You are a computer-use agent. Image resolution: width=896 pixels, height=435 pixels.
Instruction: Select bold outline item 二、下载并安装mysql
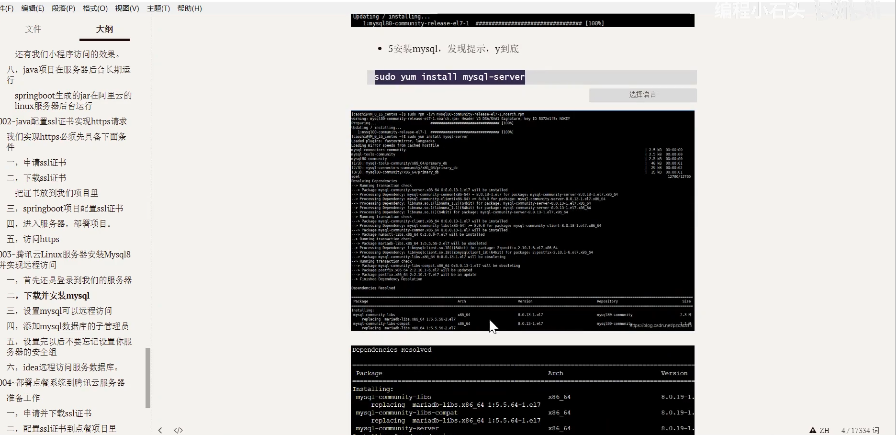click(49, 296)
